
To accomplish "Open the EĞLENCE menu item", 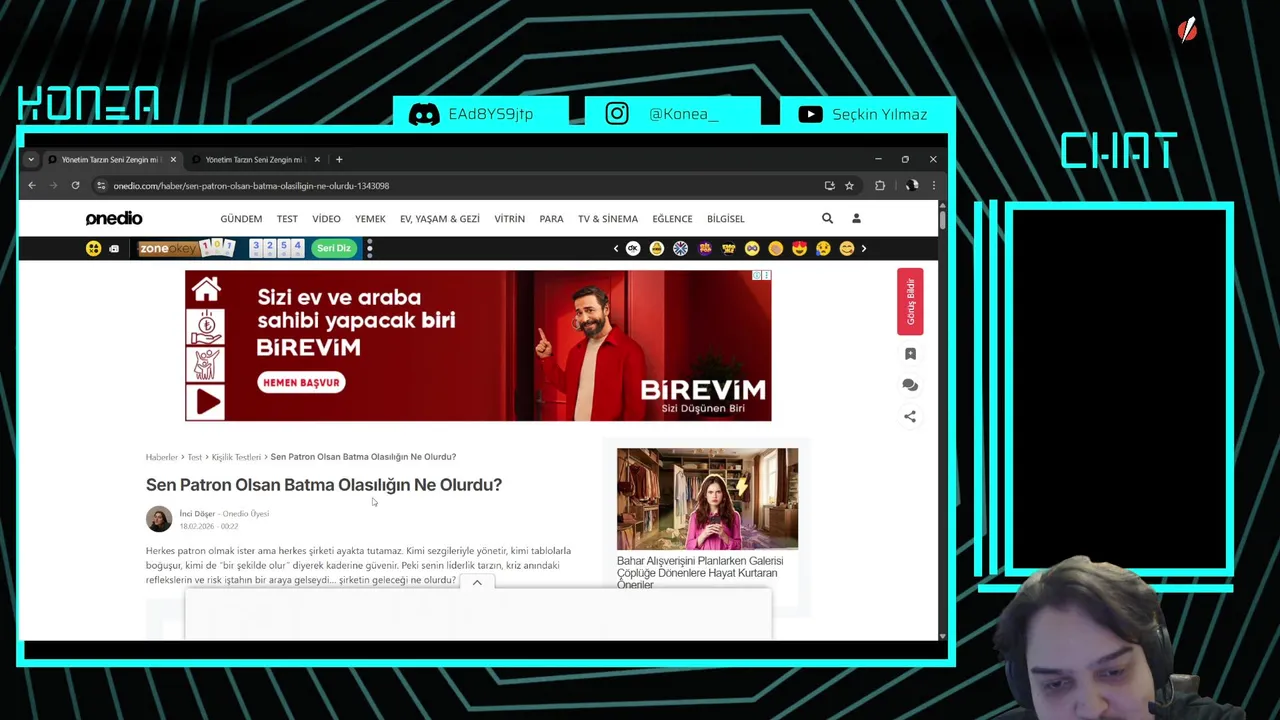I will pos(672,219).
